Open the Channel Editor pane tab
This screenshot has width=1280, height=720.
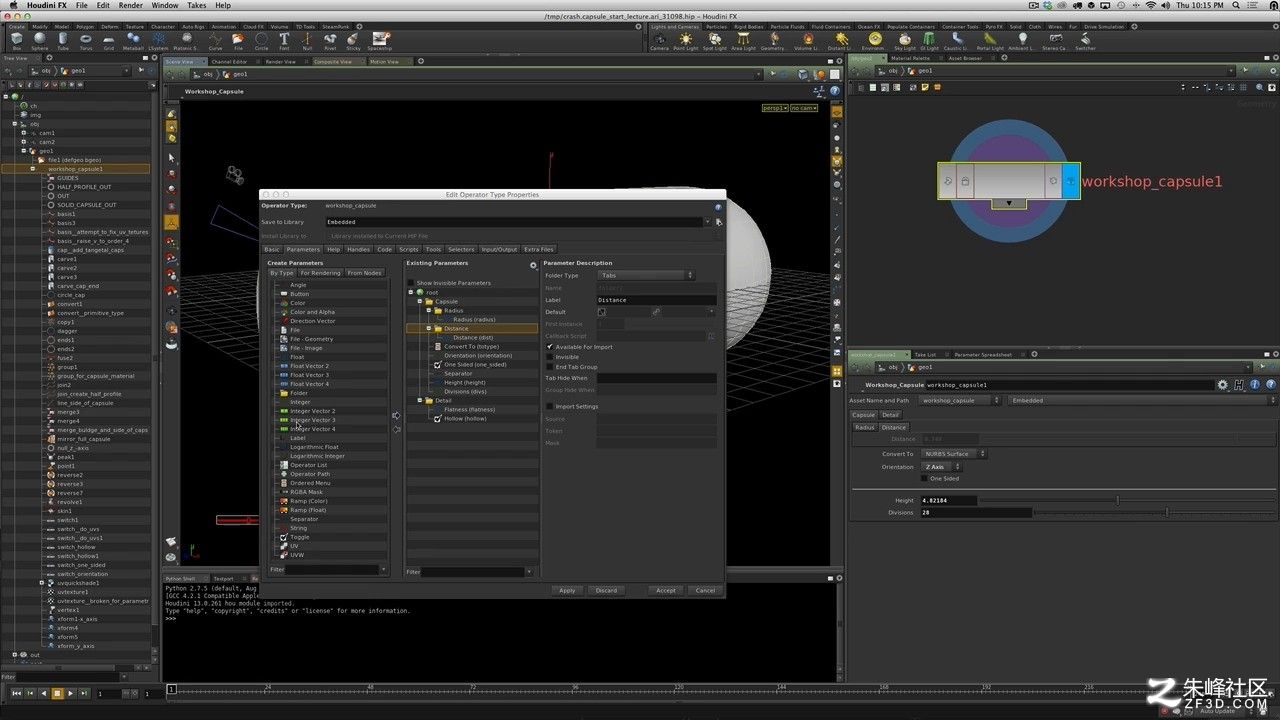pos(231,61)
